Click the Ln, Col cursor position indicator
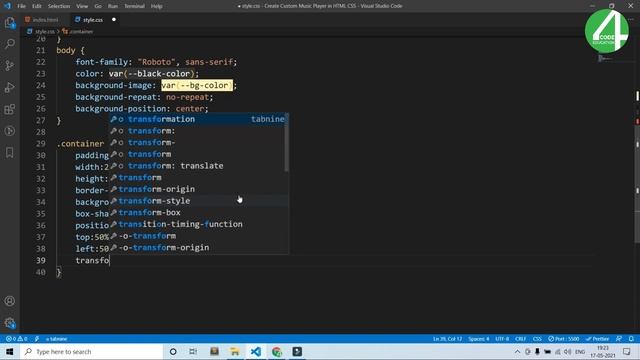 tap(447, 339)
